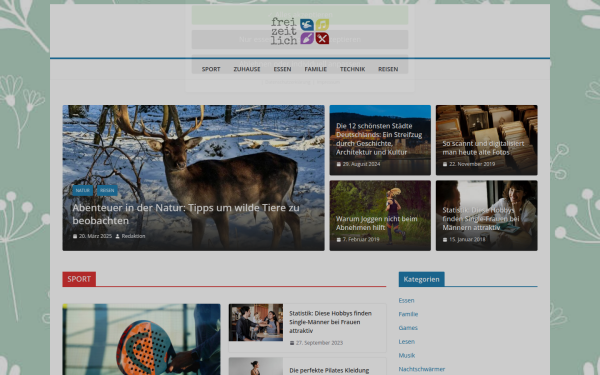Open 'Die perfekte Pilates Kleidung' article
Image resolution: width=600 pixels, height=375 pixels.
[x=329, y=370]
